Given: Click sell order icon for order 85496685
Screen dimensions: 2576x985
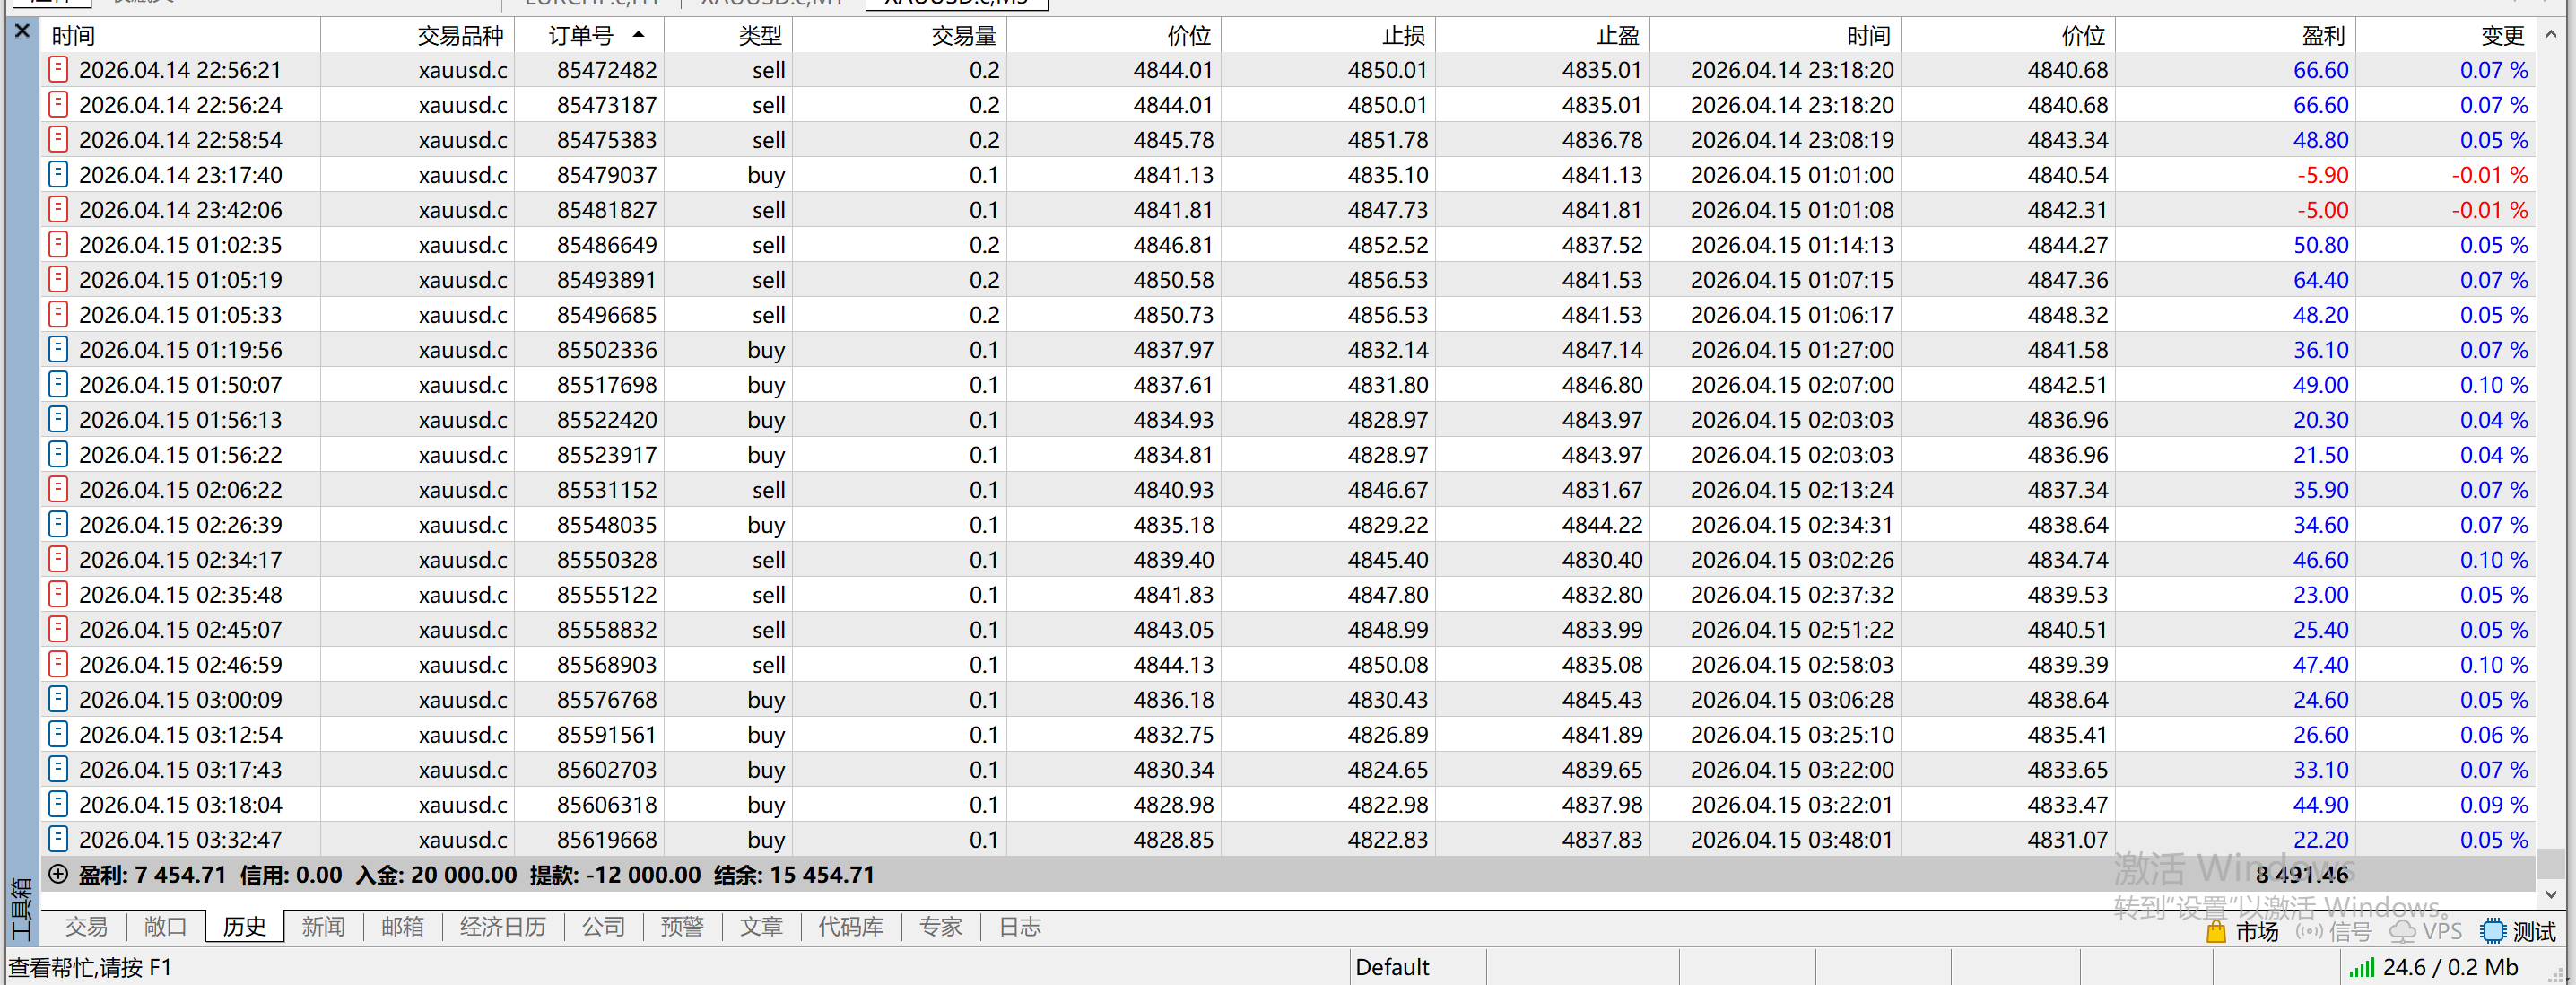Looking at the screenshot, I should [58, 314].
